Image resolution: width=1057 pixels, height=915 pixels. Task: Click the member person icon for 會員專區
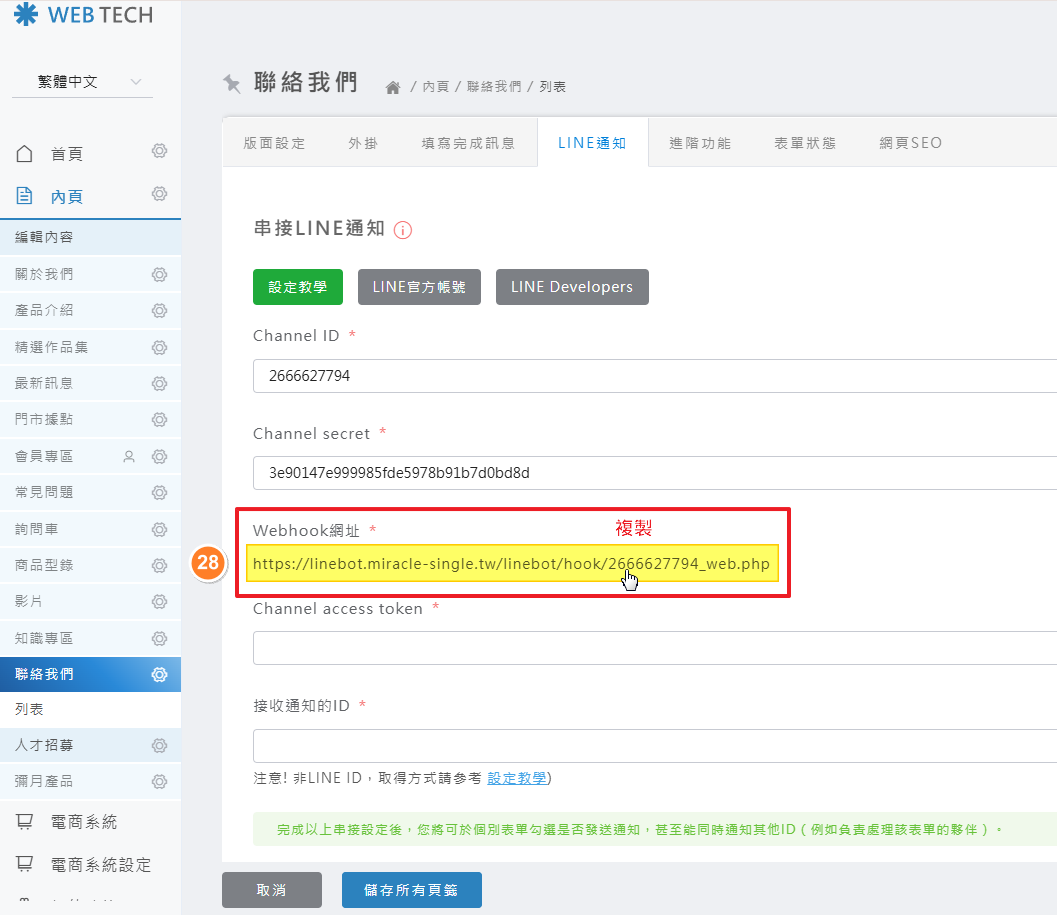128,456
